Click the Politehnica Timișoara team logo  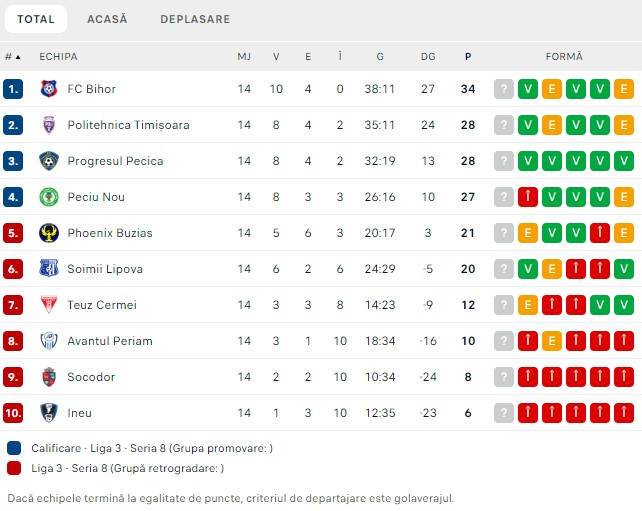point(49,125)
